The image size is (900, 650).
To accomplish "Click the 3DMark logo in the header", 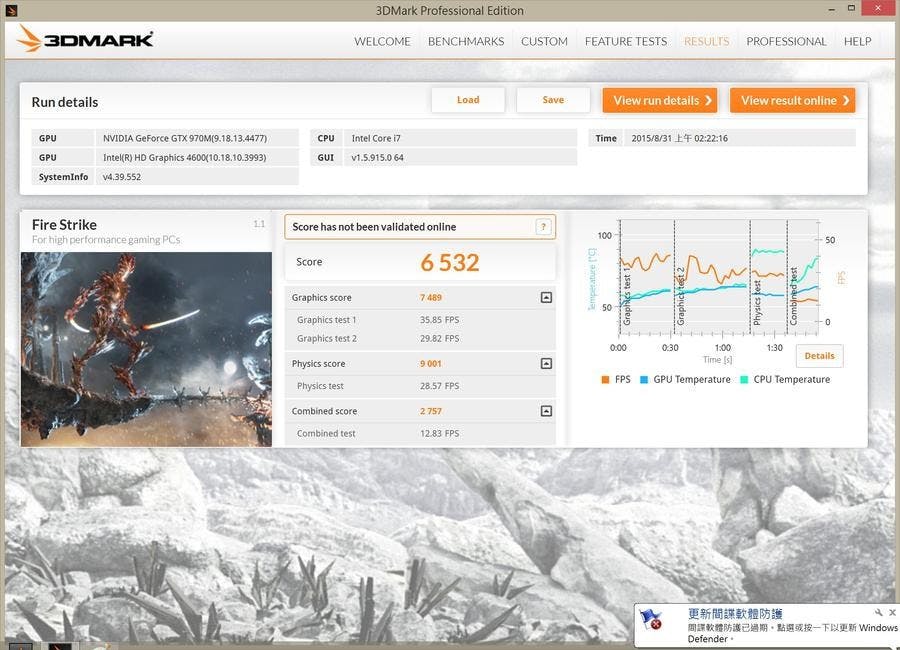I will (84, 40).
